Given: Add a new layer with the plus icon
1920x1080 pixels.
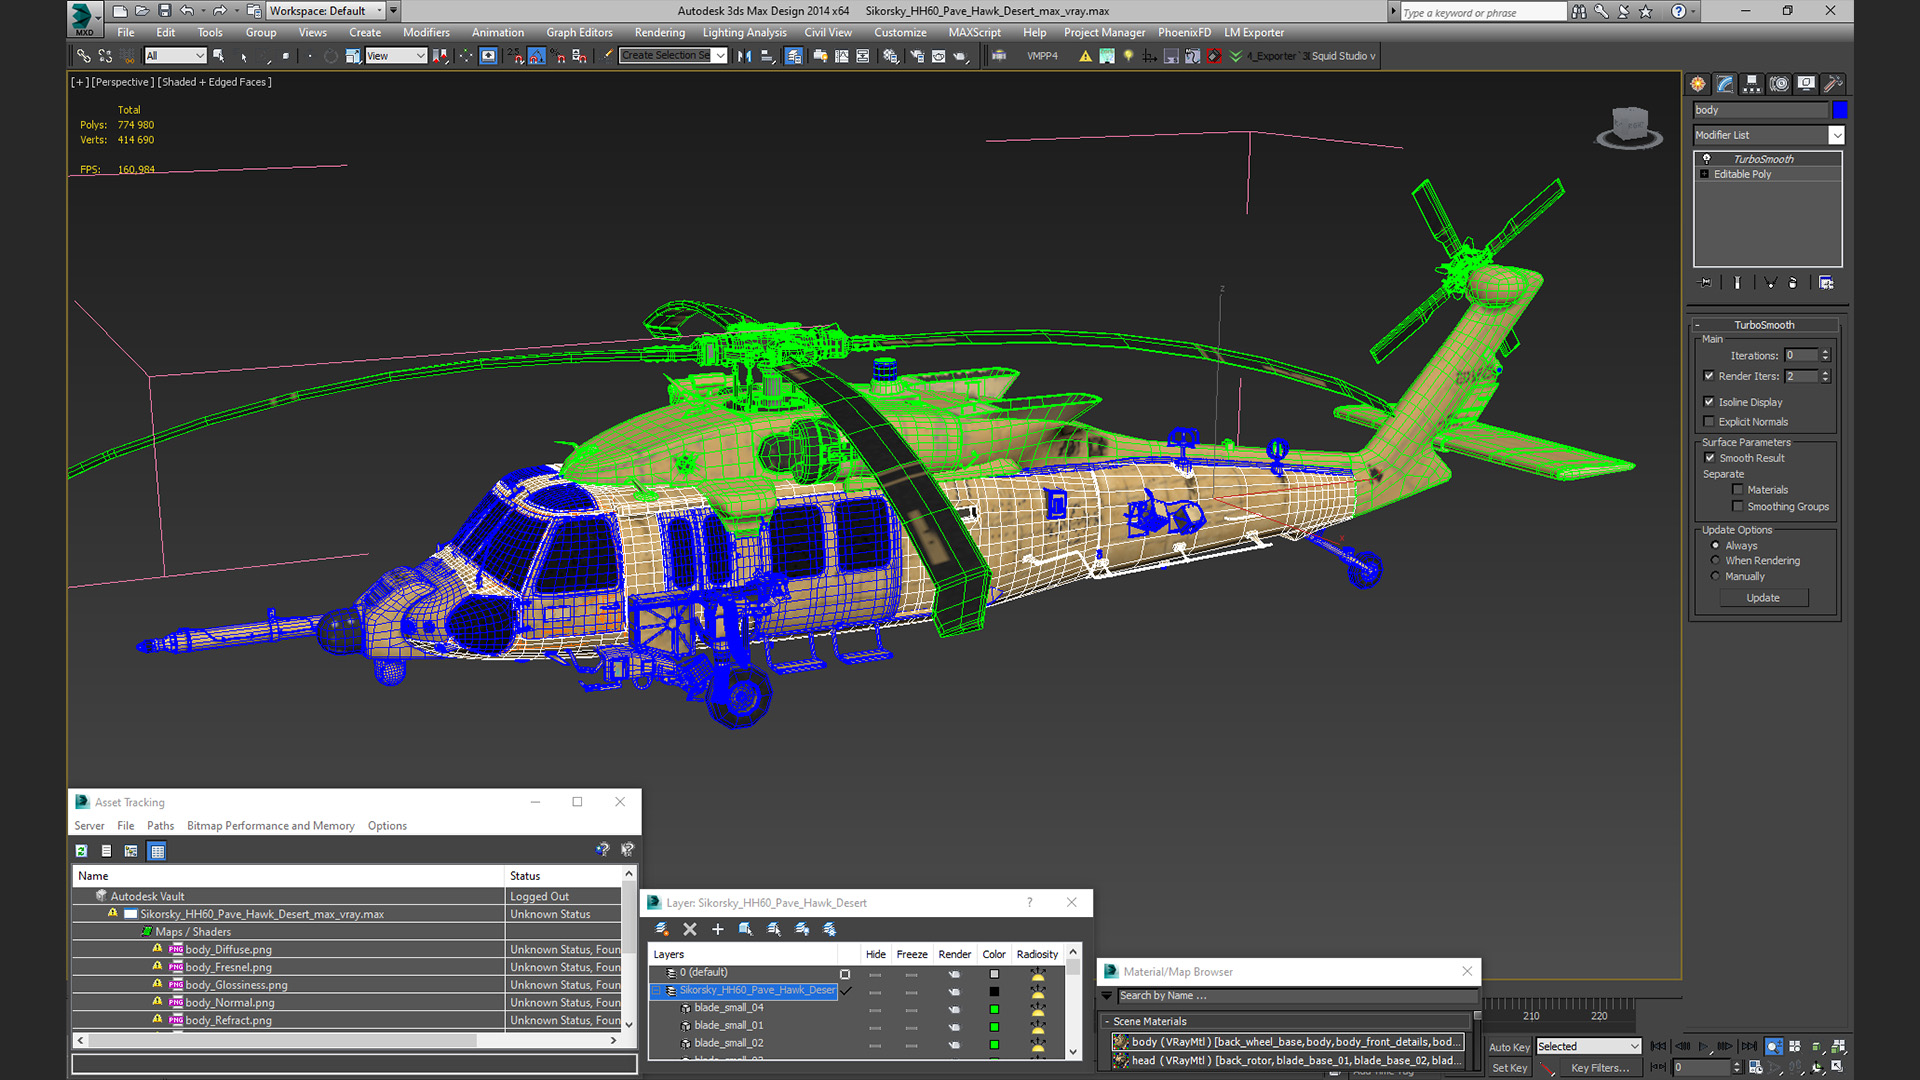Looking at the screenshot, I should 717,929.
